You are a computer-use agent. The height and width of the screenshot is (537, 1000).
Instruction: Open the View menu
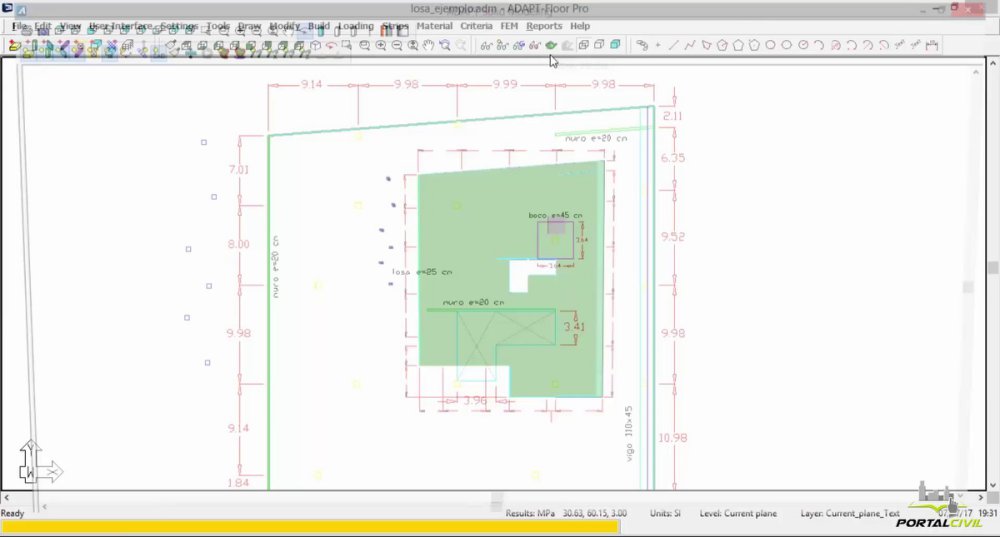70,26
